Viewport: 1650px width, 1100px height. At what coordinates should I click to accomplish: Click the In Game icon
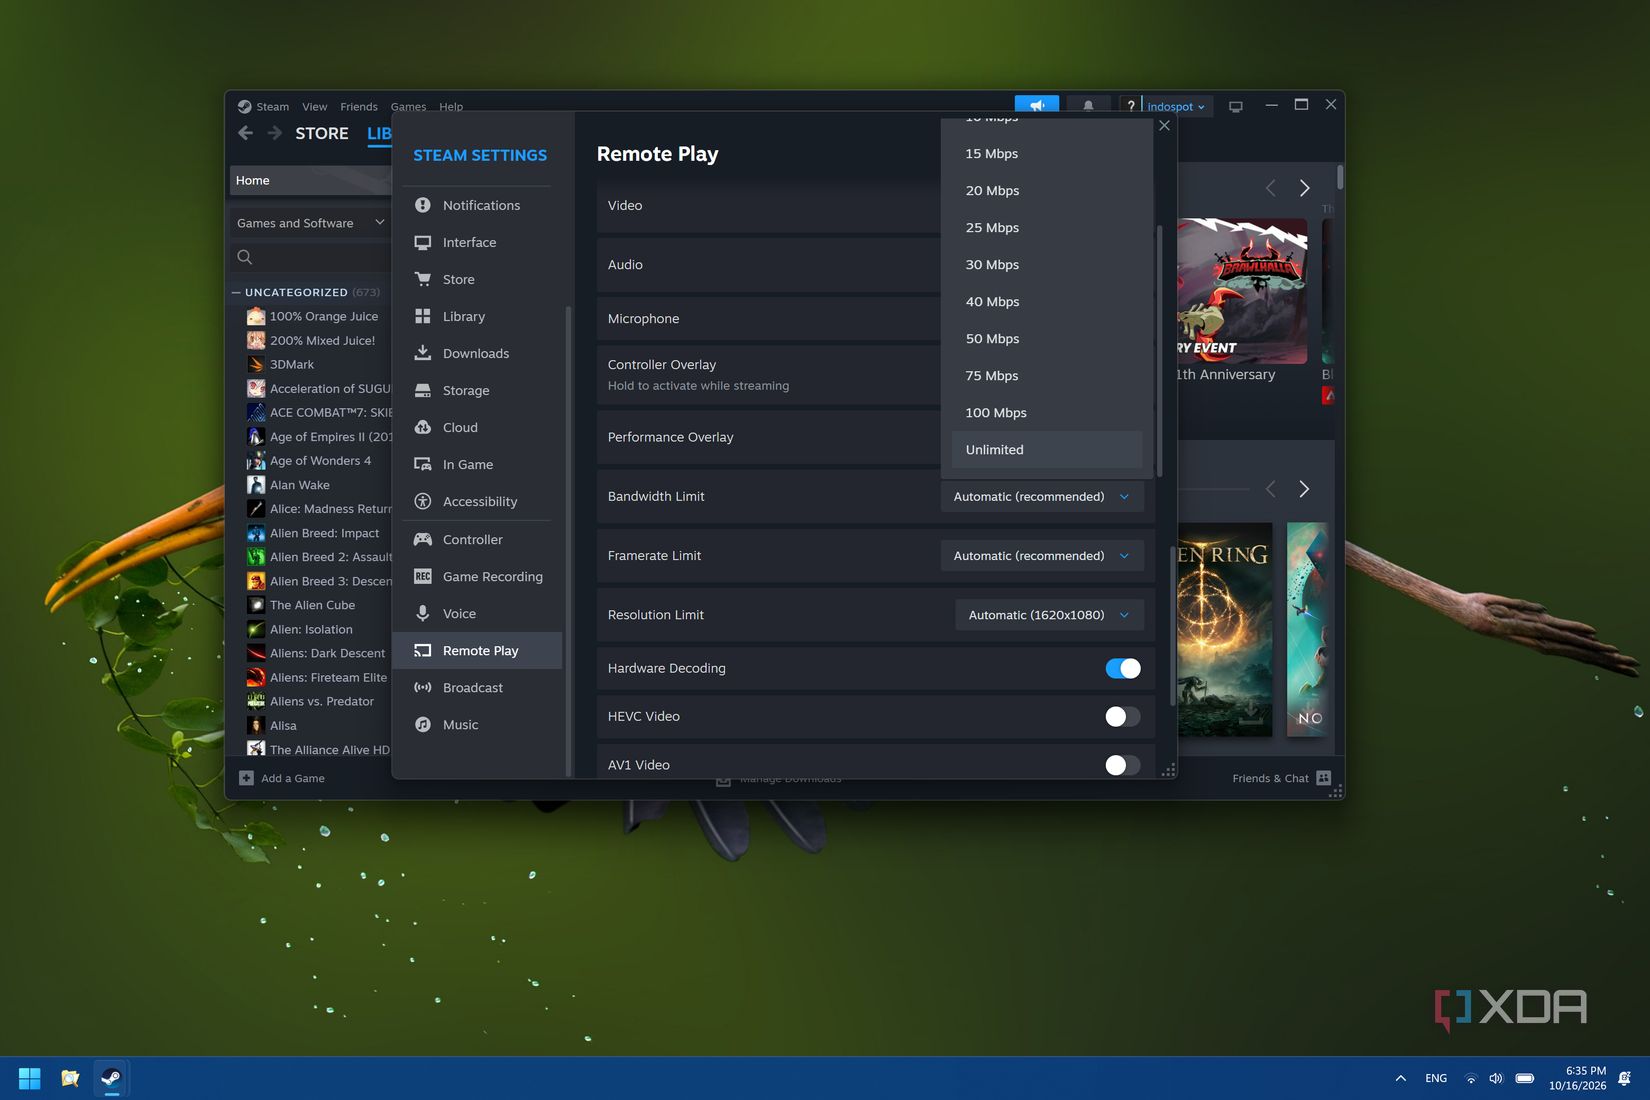pyautogui.click(x=423, y=464)
